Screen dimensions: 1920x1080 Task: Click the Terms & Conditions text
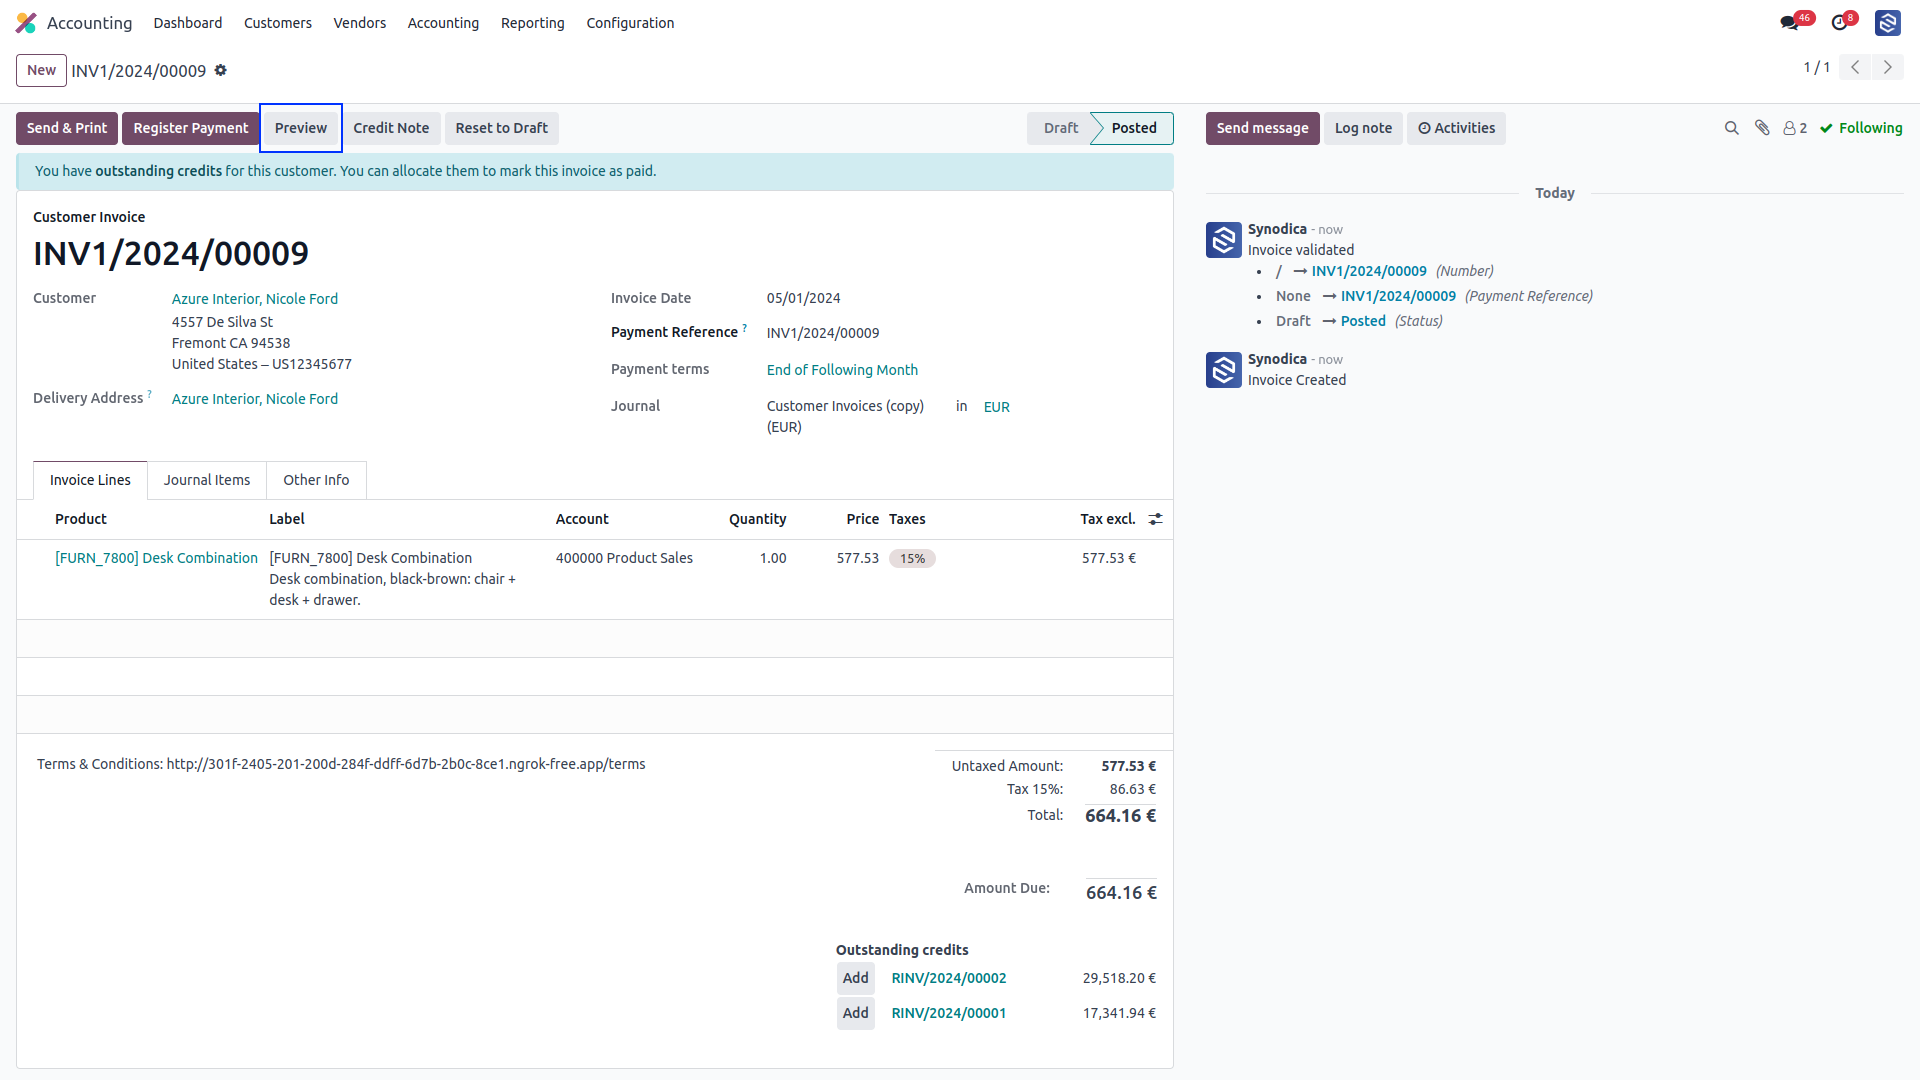tap(341, 764)
